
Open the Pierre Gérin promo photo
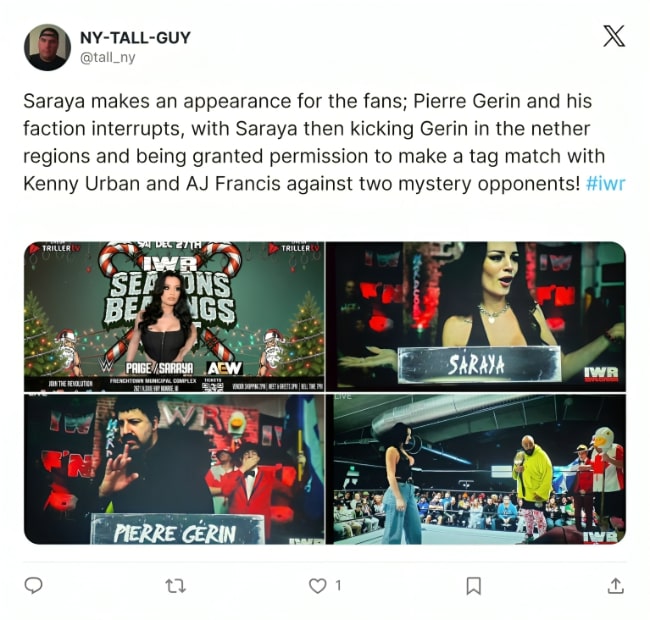174,469
